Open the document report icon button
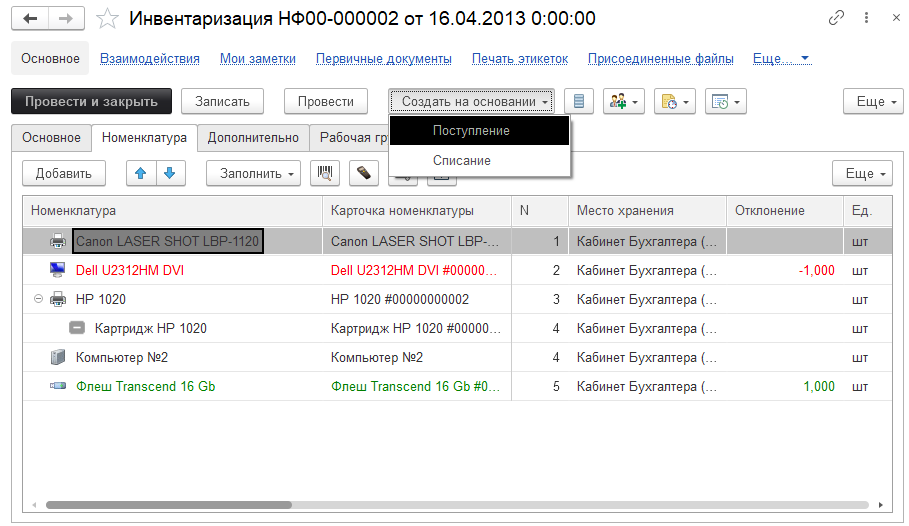Viewport: 909px width, 526px height. click(580, 101)
